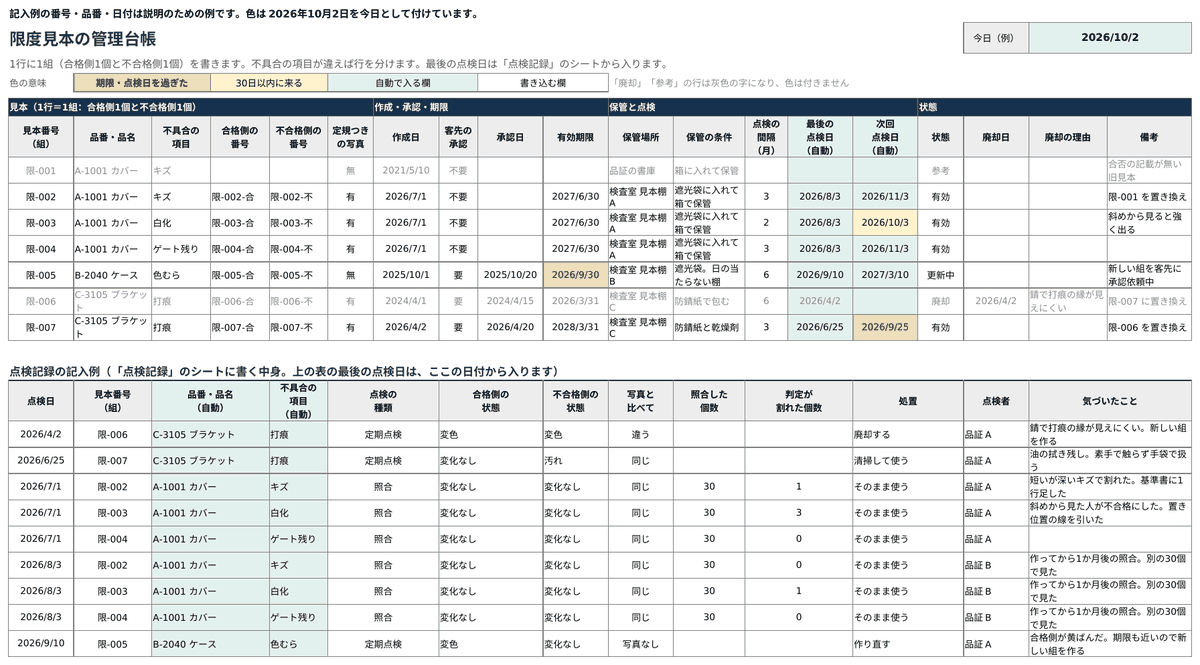Select the status cell 参考
This screenshot has height=665, width=1200.
pyautogui.click(x=941, y=170)
